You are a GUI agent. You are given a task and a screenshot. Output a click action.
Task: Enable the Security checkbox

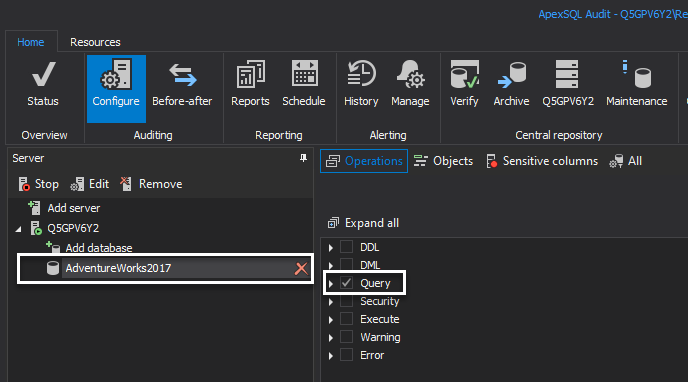tap(346, 301)
